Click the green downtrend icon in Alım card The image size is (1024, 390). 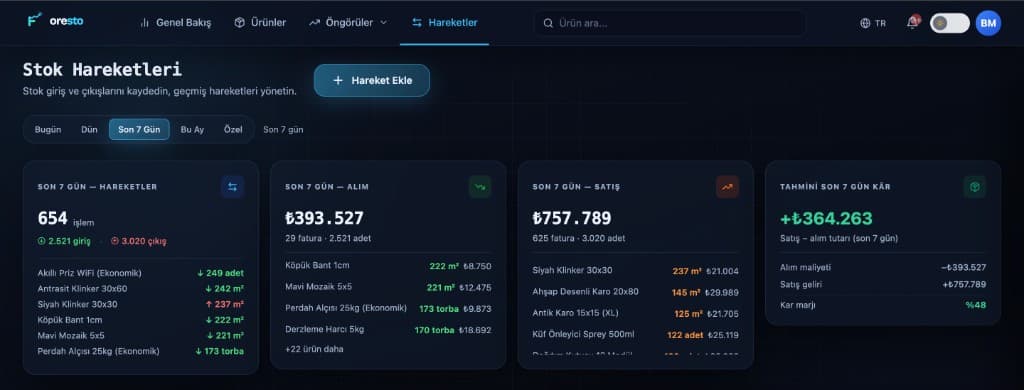pyautogui.click(x=480, y=187)
